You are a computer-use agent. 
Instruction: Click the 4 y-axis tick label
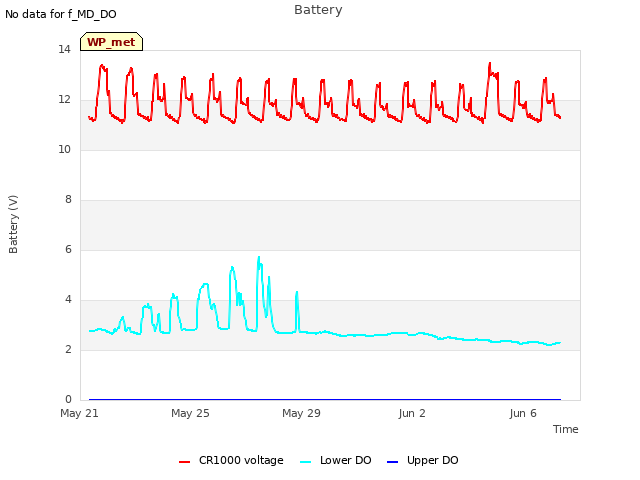click(x=68, y=300)
